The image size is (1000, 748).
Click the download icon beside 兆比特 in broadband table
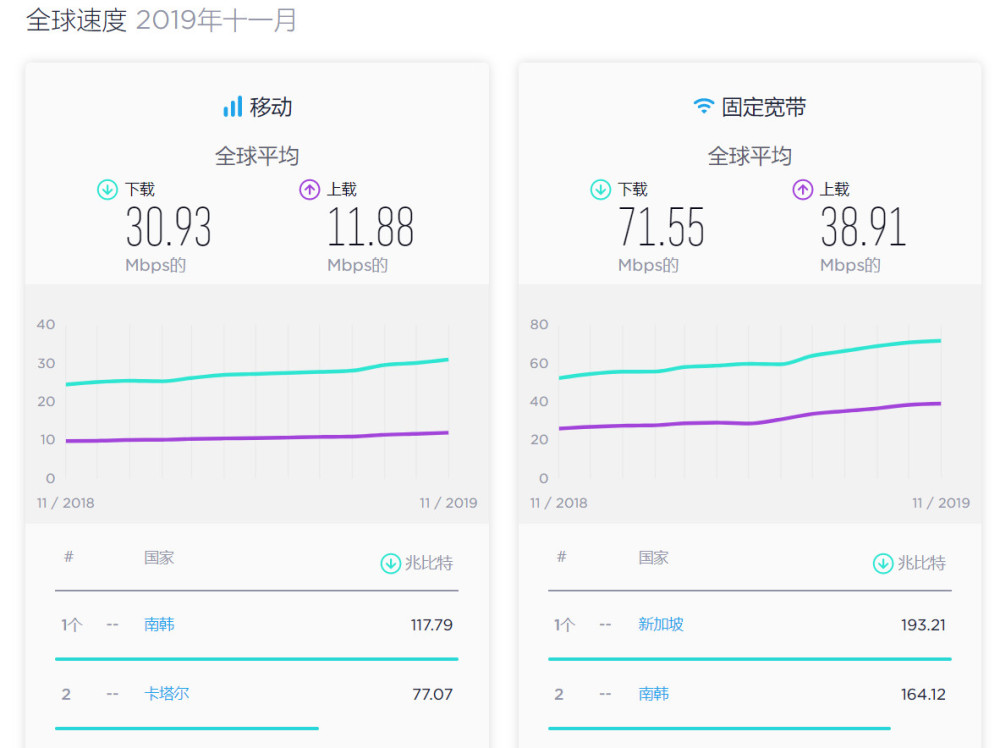point(883,563)
